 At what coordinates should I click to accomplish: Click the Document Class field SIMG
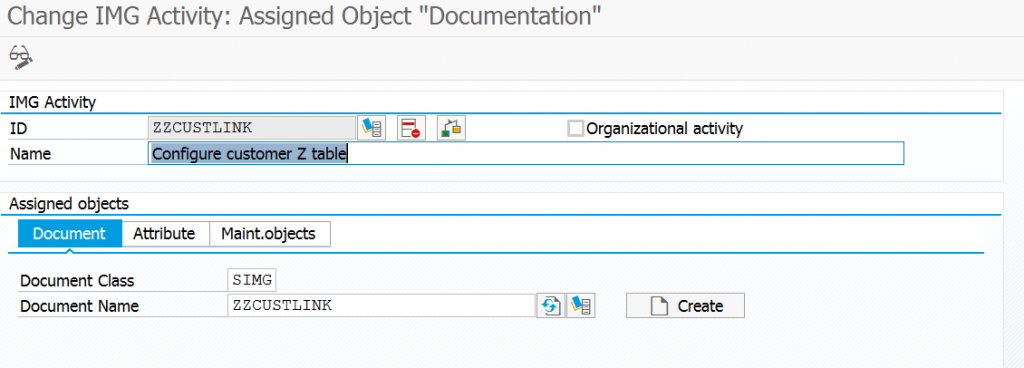(x=252, y=281)
